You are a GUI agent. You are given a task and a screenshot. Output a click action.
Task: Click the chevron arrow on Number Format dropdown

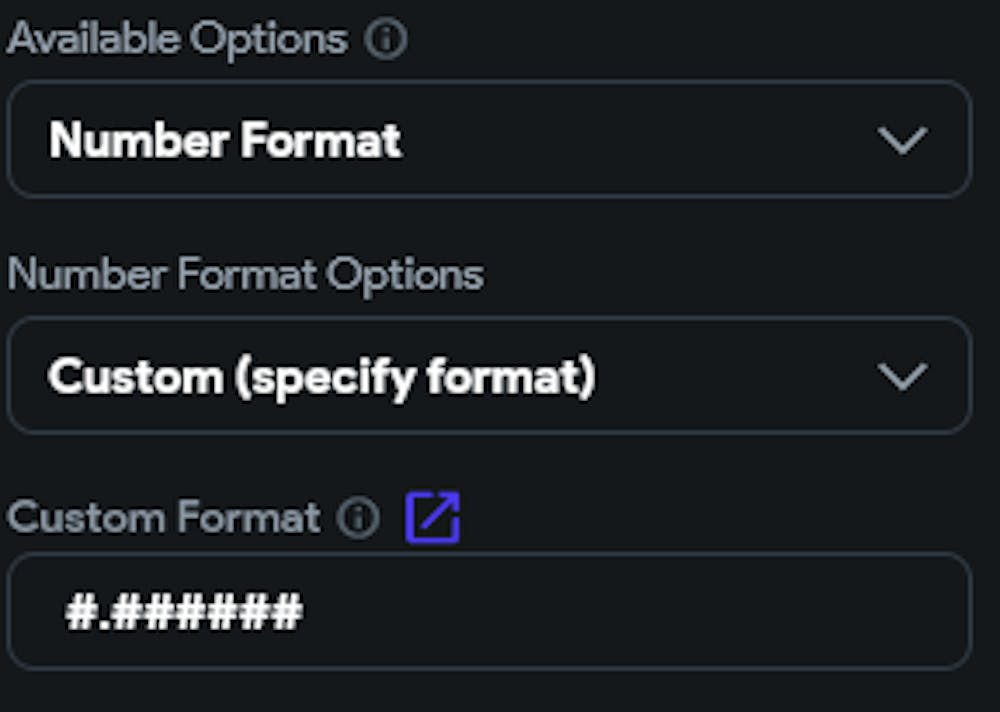[x=902, y=141]
